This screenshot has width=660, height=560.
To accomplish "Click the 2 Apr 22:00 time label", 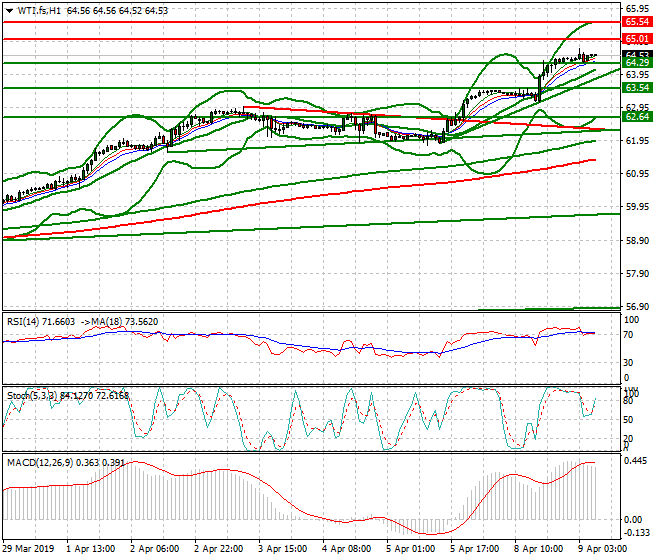I will [x=218, y=549].
